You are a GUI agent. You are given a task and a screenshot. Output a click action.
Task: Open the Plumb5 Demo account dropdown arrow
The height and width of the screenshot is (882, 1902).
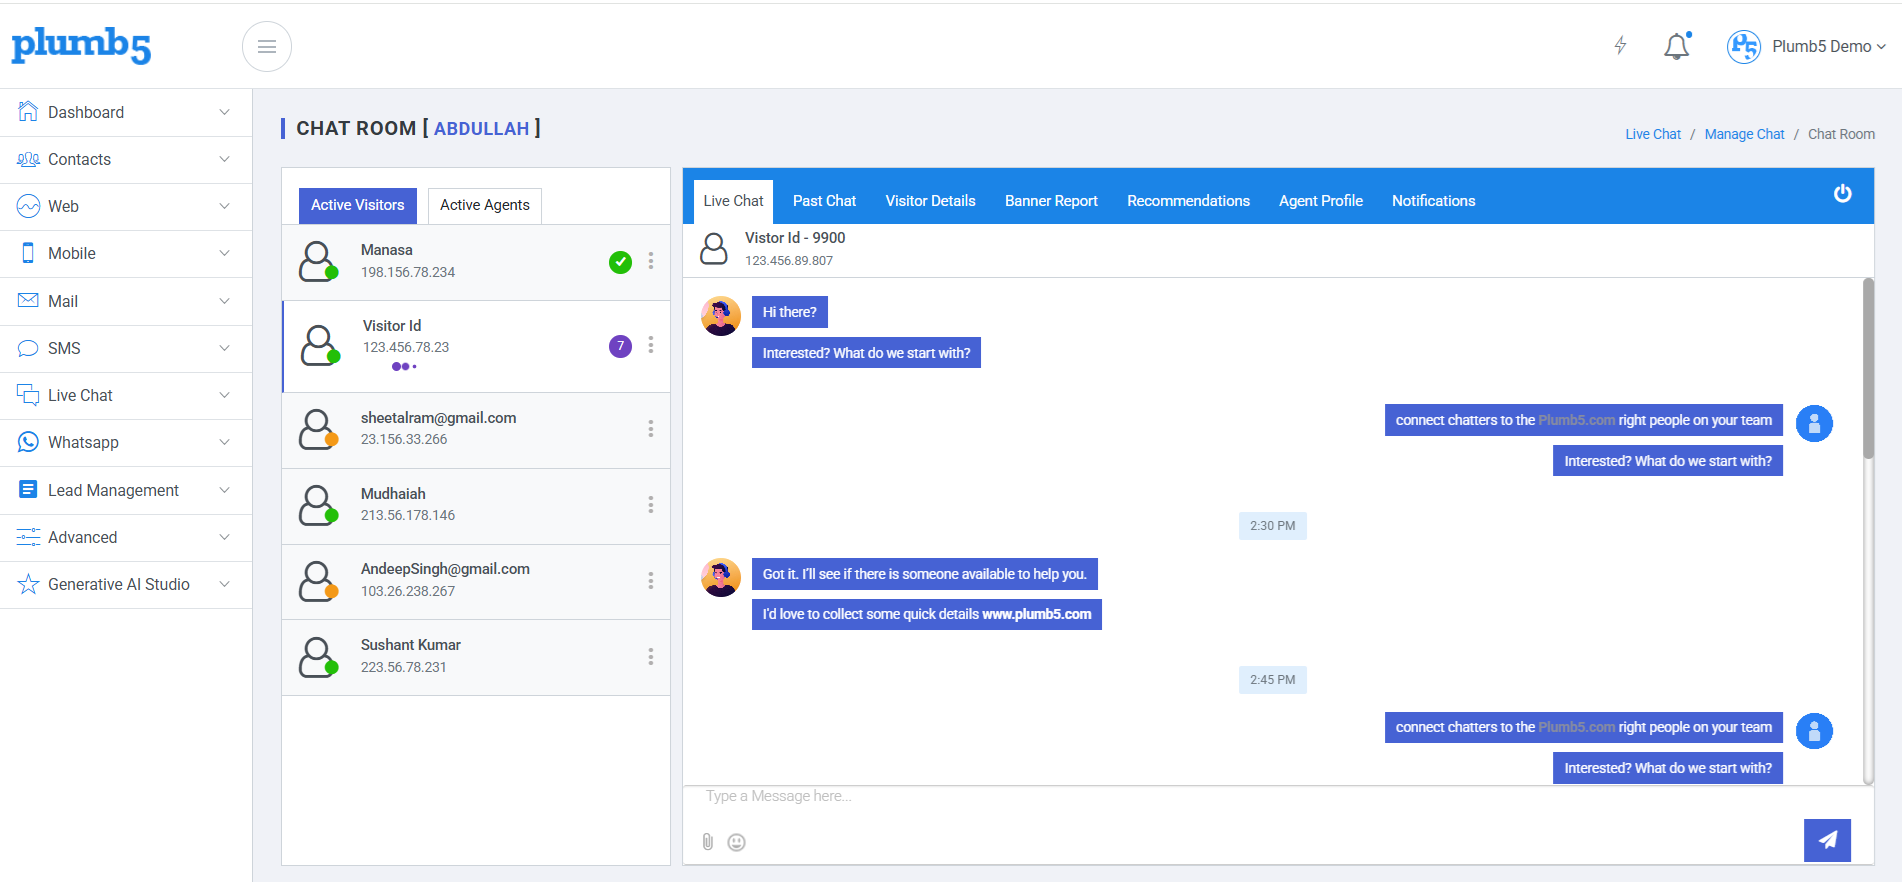pos(1882,47)
